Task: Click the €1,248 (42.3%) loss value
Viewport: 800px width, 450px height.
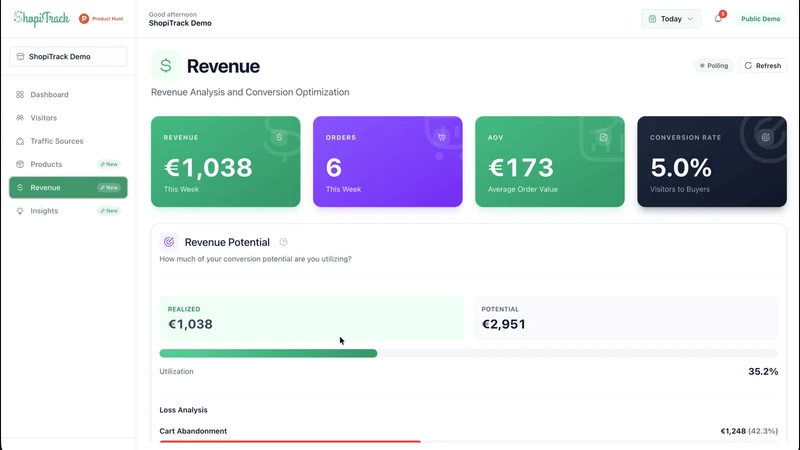Action: [x=749, y=431]
